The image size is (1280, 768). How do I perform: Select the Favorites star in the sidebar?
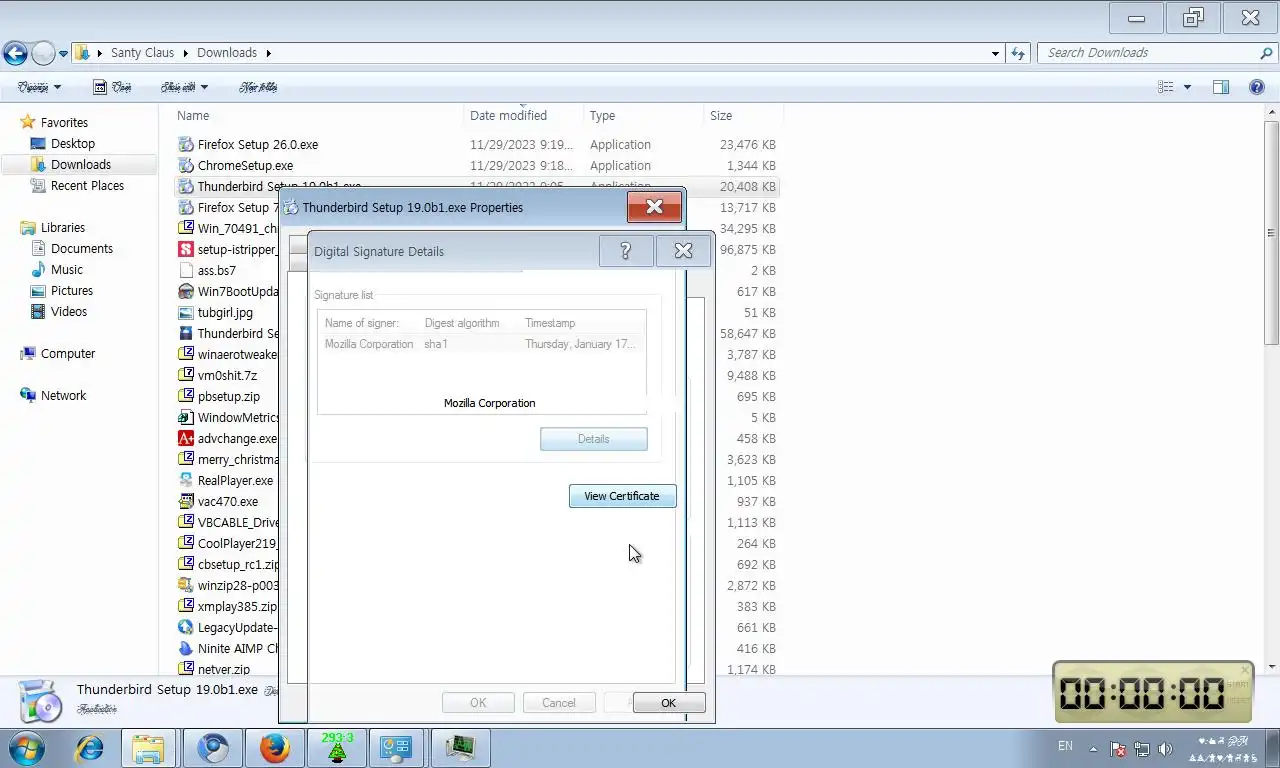28,122
